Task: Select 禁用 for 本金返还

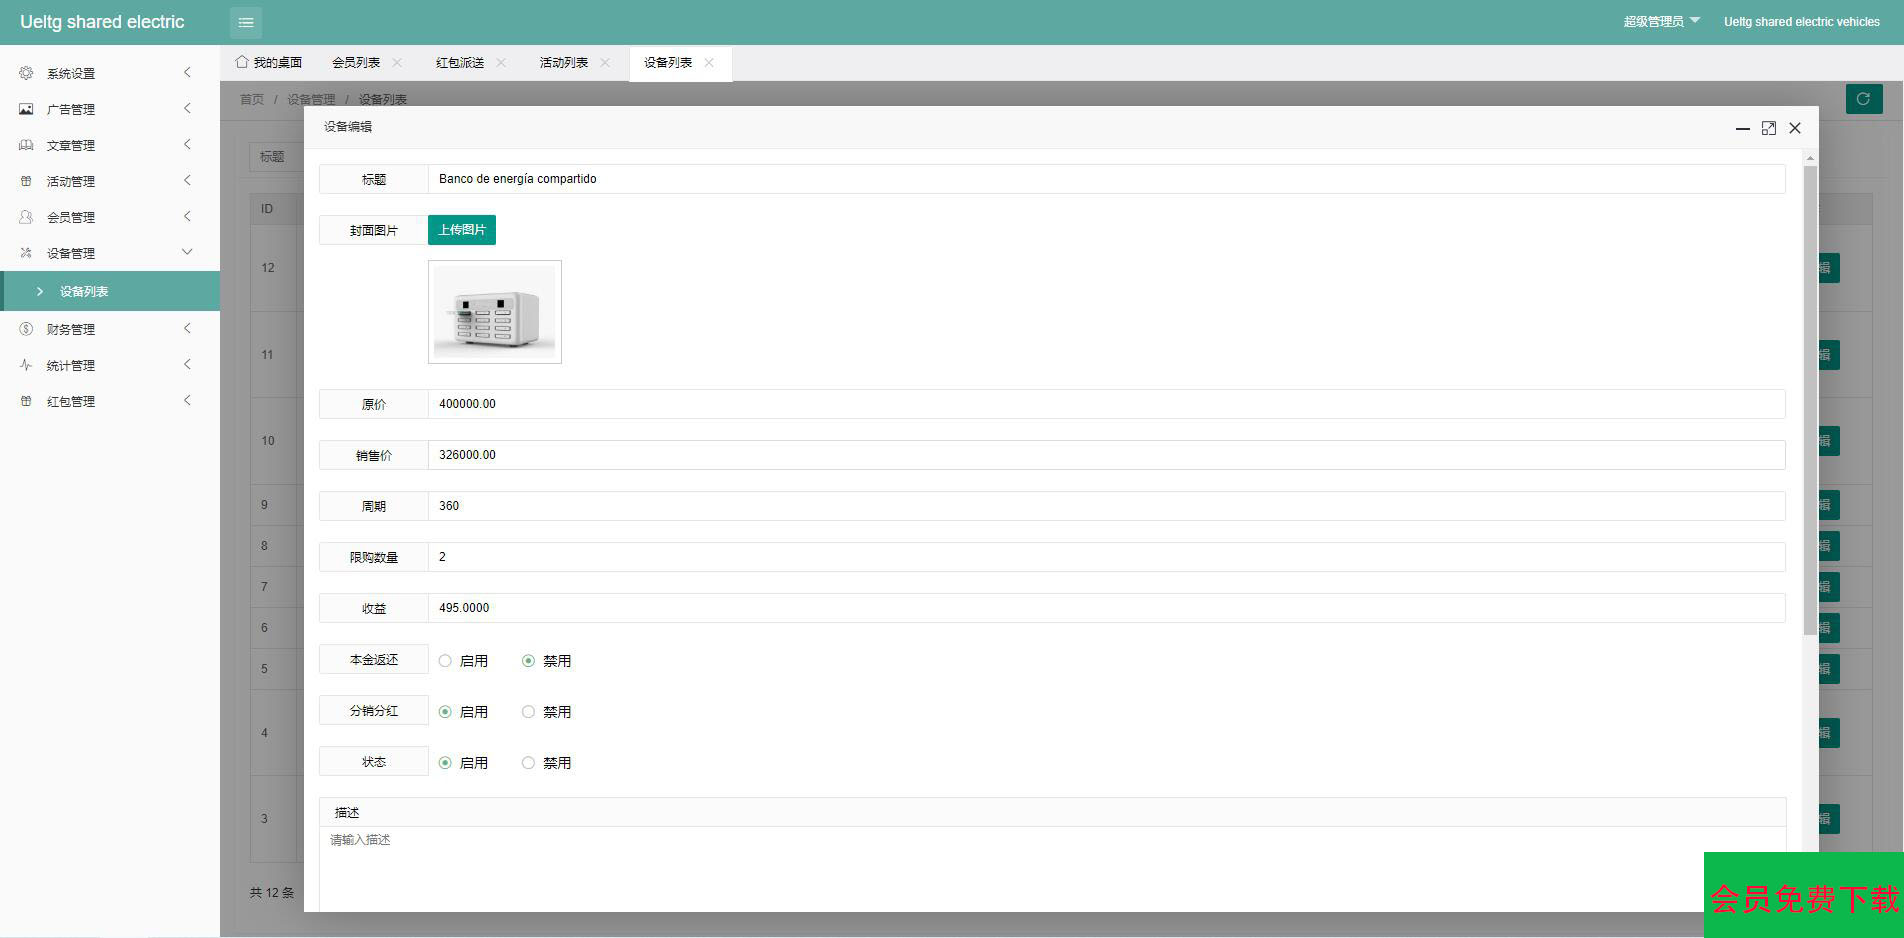Action: (x=546, y=661)
